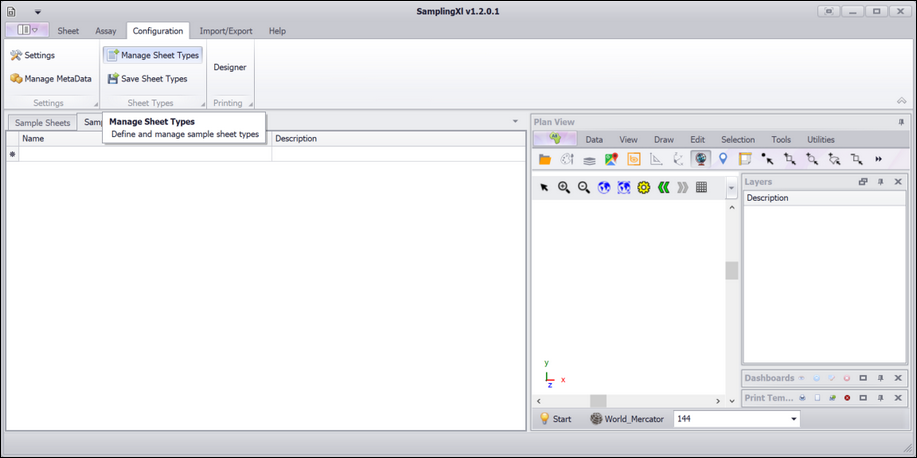Click the eye icon in Dashboards panel
This screenshot has width=917, height=458.
802,378
